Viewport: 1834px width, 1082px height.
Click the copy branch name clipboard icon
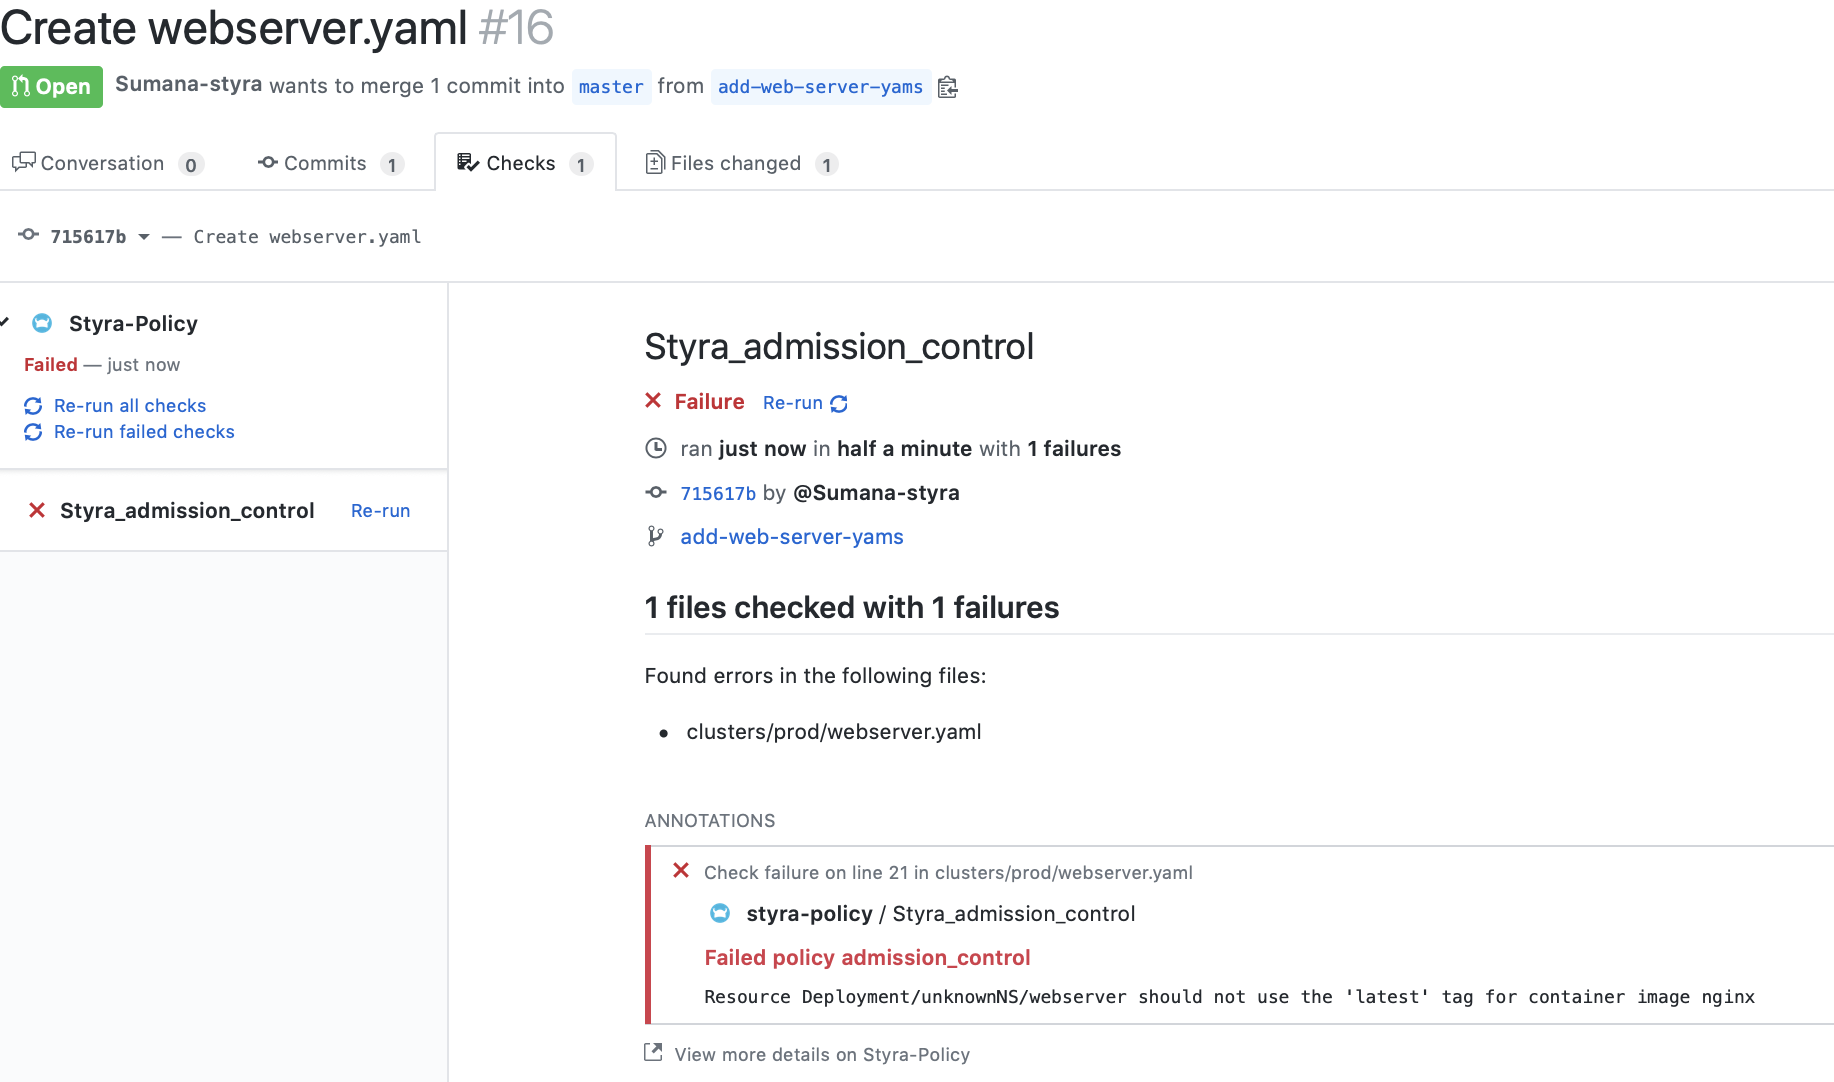pos(948,88)
